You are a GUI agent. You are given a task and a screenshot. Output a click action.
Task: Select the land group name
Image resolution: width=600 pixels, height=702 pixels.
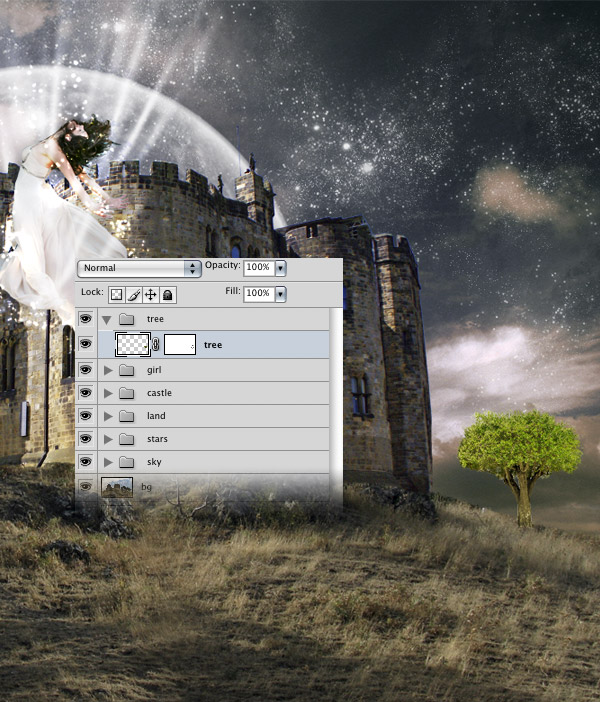point(156,415)
